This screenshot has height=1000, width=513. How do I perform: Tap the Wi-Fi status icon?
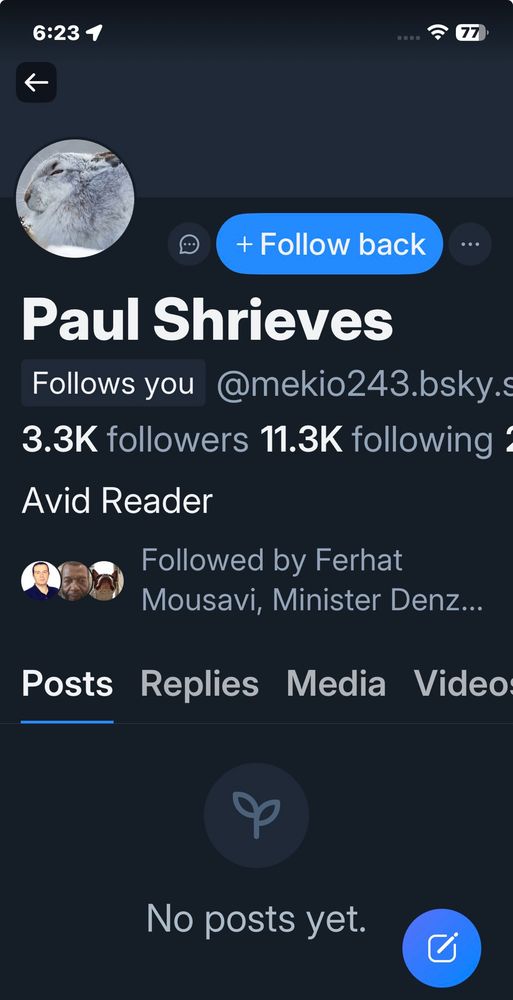438,33
